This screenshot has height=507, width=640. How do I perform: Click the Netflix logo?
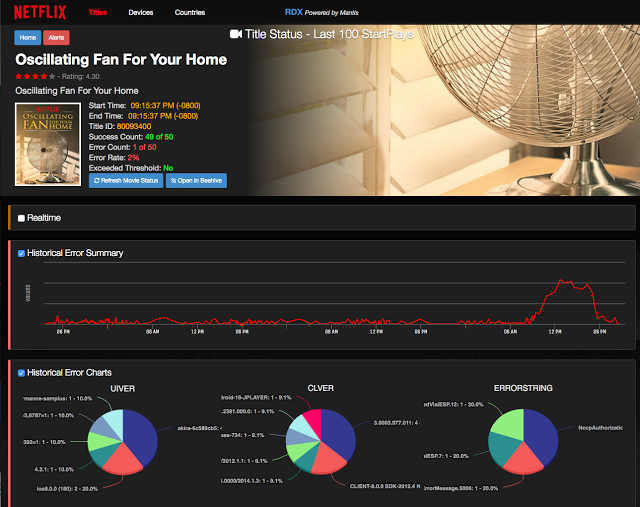coord(40,12)
